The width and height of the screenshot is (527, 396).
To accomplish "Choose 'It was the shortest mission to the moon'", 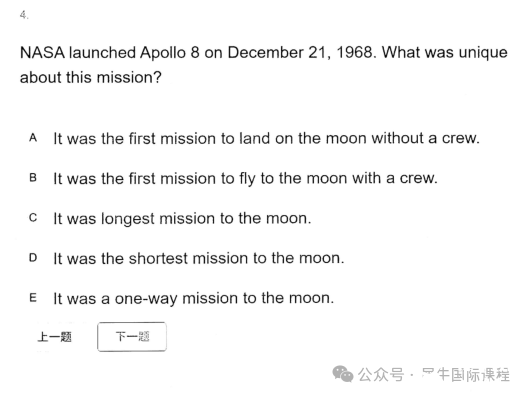I will coord(199,258).
